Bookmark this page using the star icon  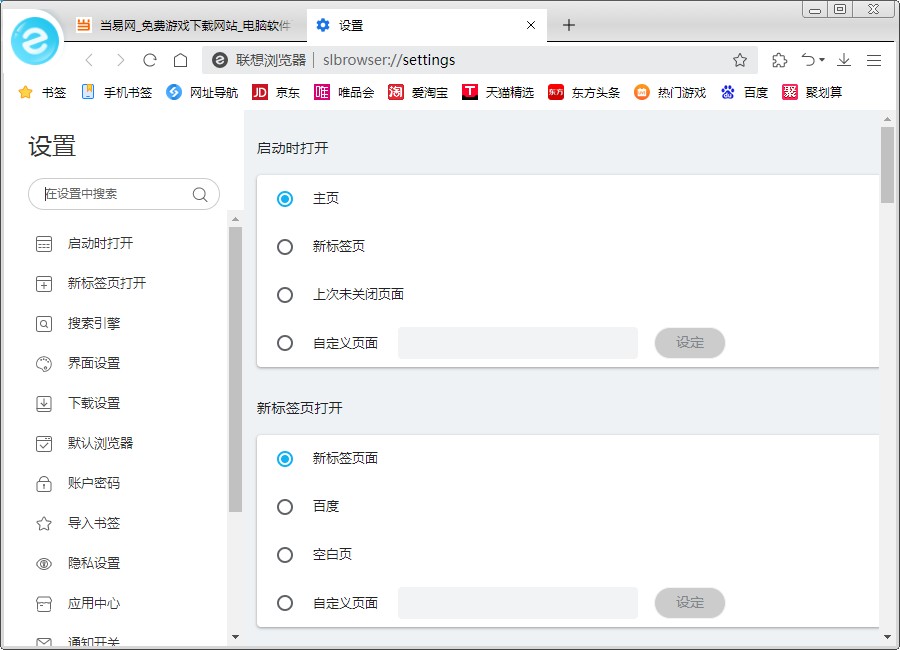point(740,60)
